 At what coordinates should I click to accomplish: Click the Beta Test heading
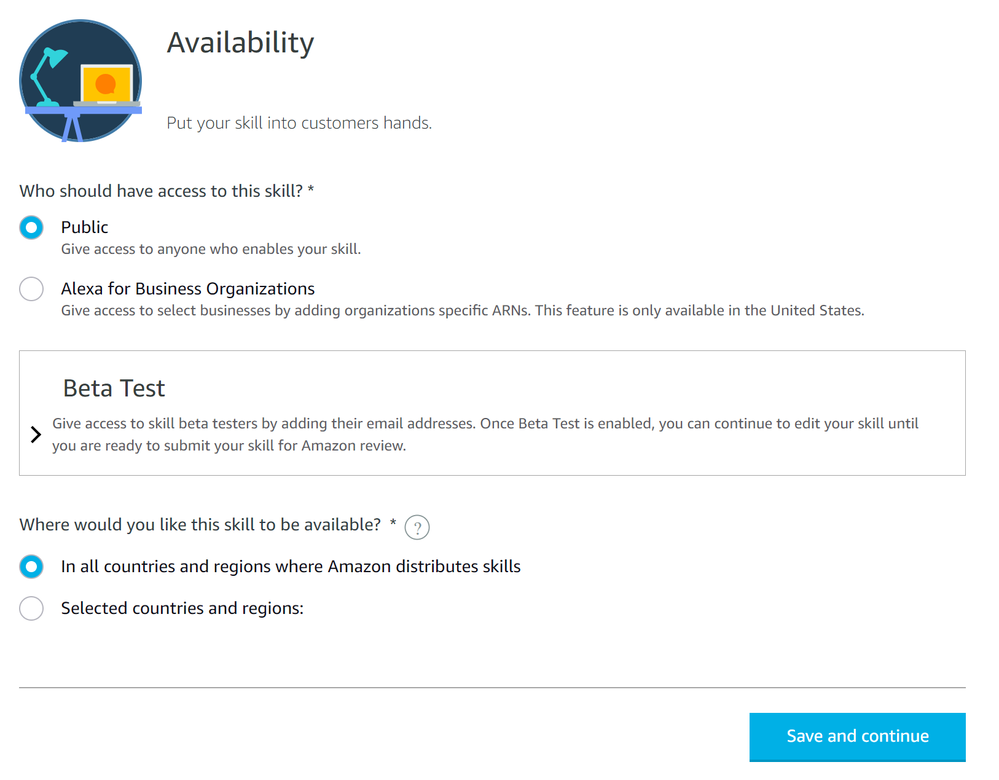[114, 388]
